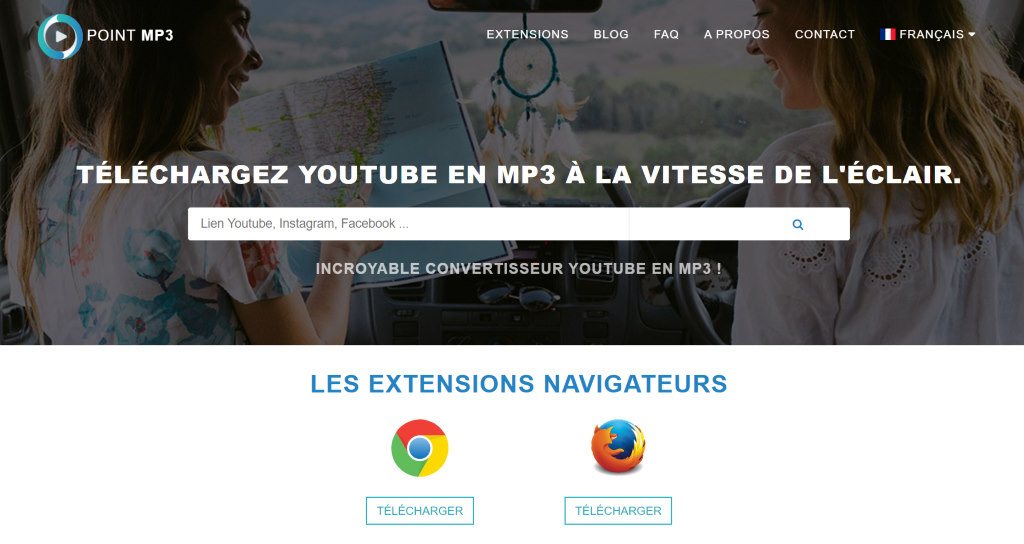Viewport: 1024px width, 544px height.
Task: Click the magnifier search icon
Action: (x=797, y=225)
